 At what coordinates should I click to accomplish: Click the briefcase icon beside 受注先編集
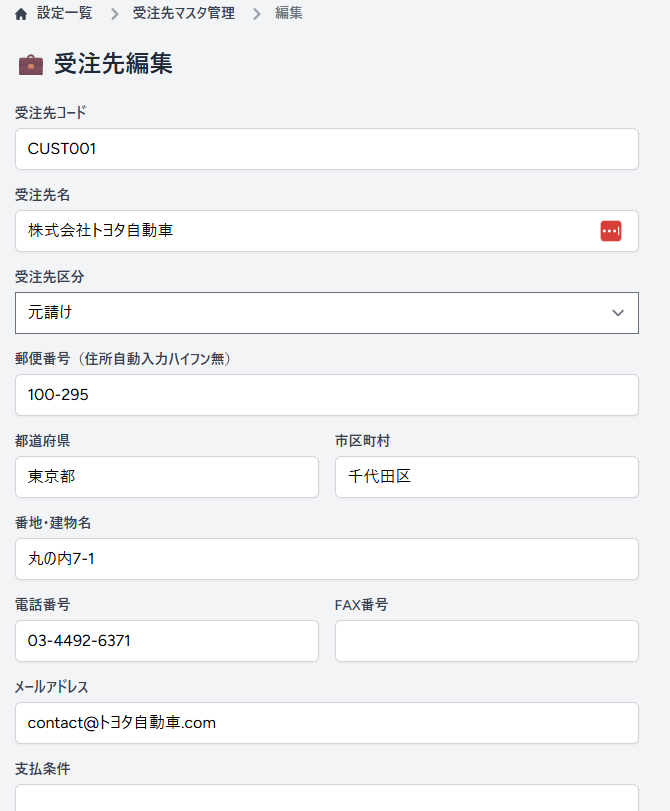31,65
